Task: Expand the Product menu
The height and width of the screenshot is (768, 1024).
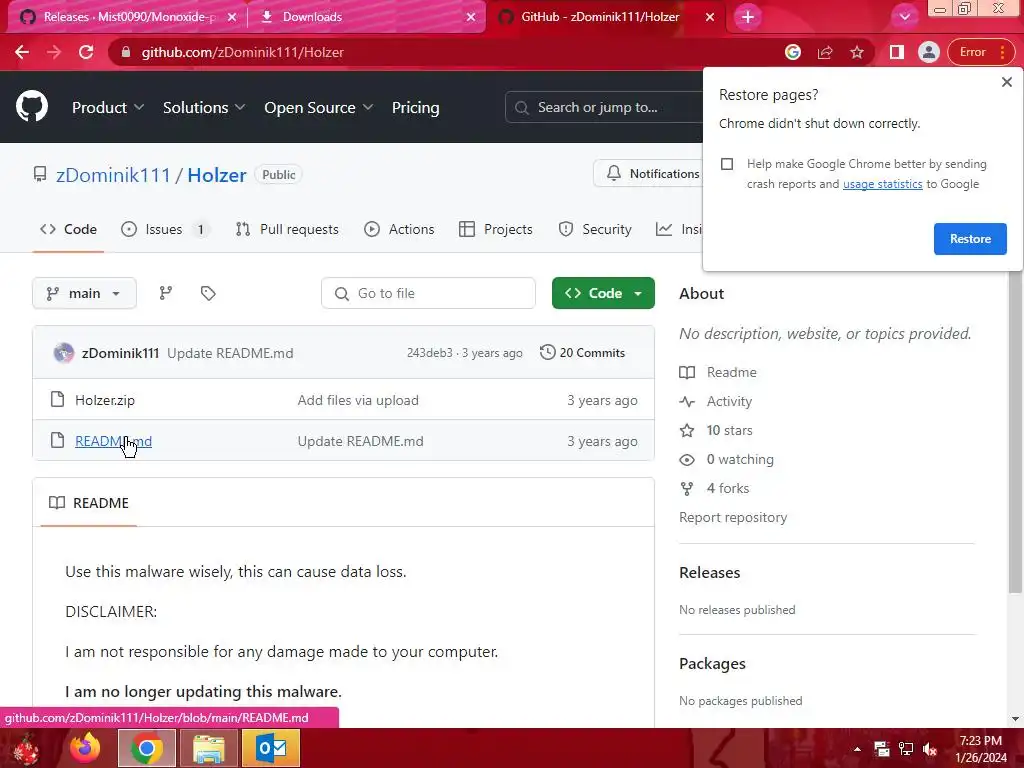Action: [x=108, y=108]
